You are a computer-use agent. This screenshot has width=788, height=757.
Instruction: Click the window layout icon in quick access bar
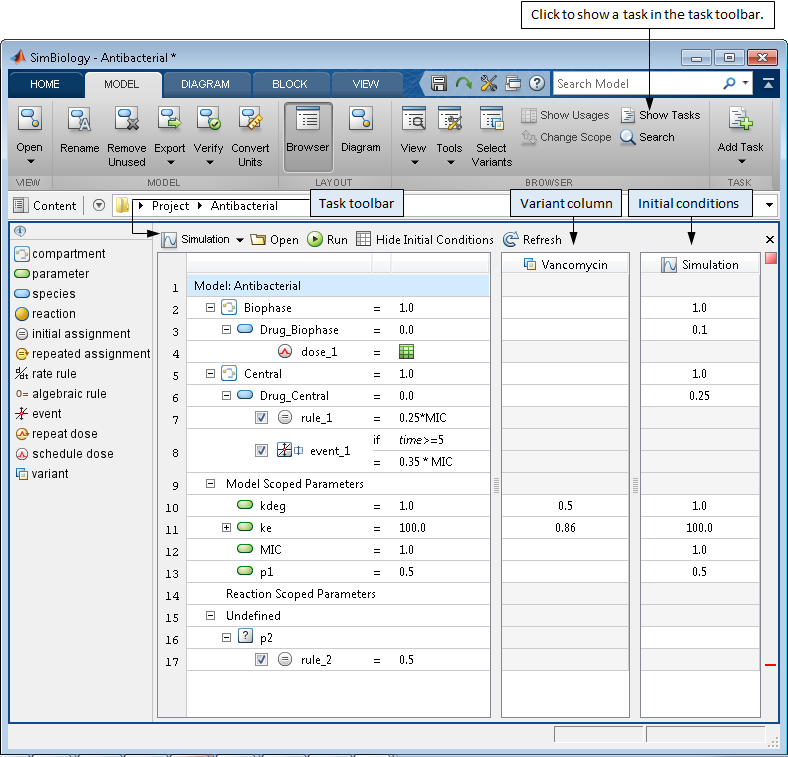513,83
